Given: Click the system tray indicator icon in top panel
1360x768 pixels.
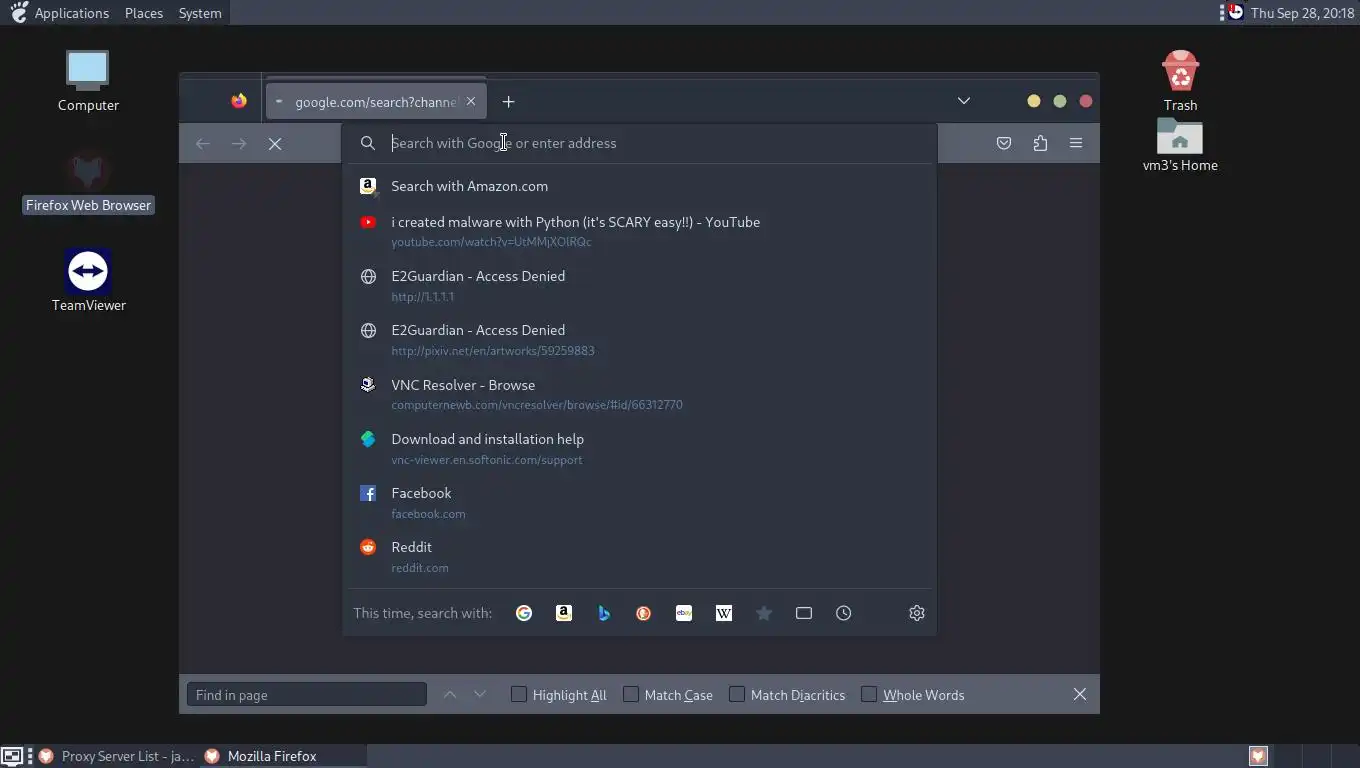Looking at the screenshot, I should coord(1236,12).
